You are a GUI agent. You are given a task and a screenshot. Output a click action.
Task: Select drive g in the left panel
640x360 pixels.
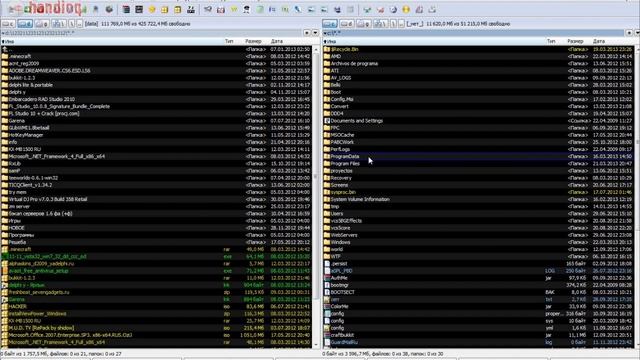tap(42, 24)
